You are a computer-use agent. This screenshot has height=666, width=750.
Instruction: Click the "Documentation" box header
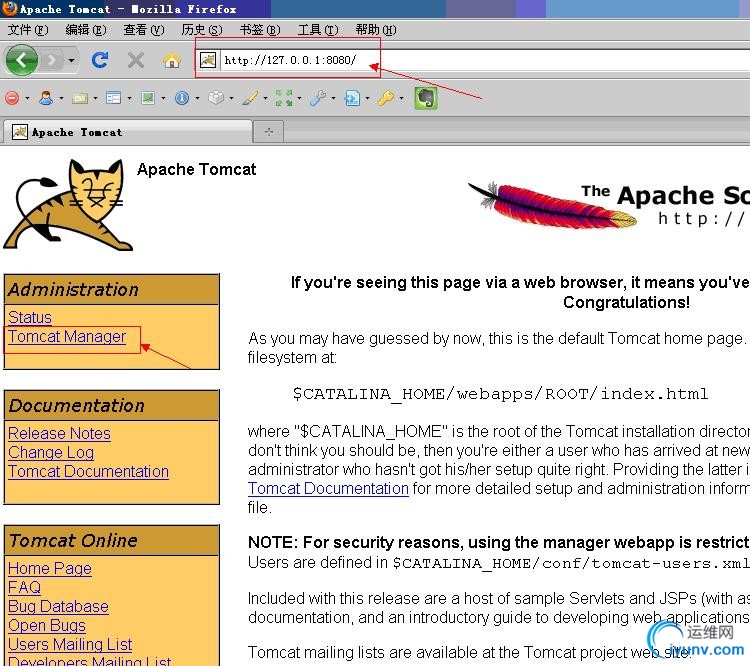pyautogui.click(x=111, y=406)
